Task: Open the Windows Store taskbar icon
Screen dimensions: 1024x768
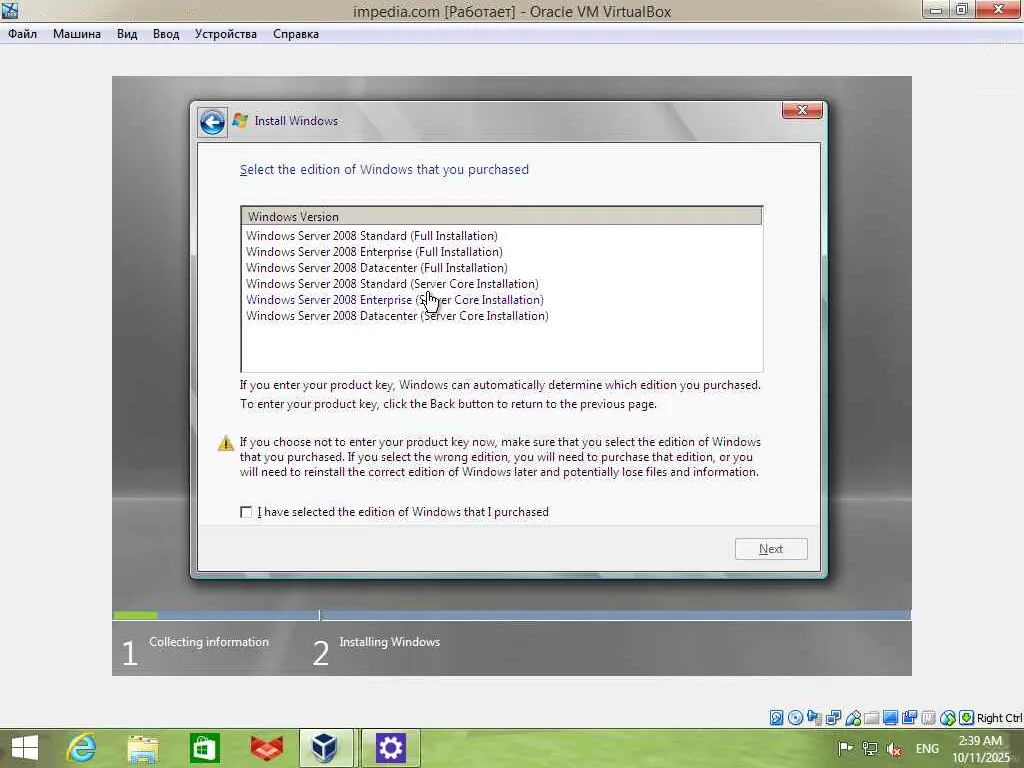Action: click(204, 748)
